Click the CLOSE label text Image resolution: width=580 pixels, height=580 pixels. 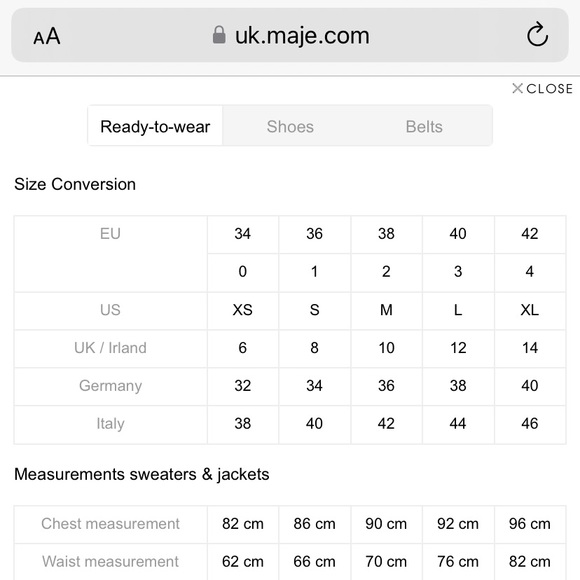click(549, 89)
